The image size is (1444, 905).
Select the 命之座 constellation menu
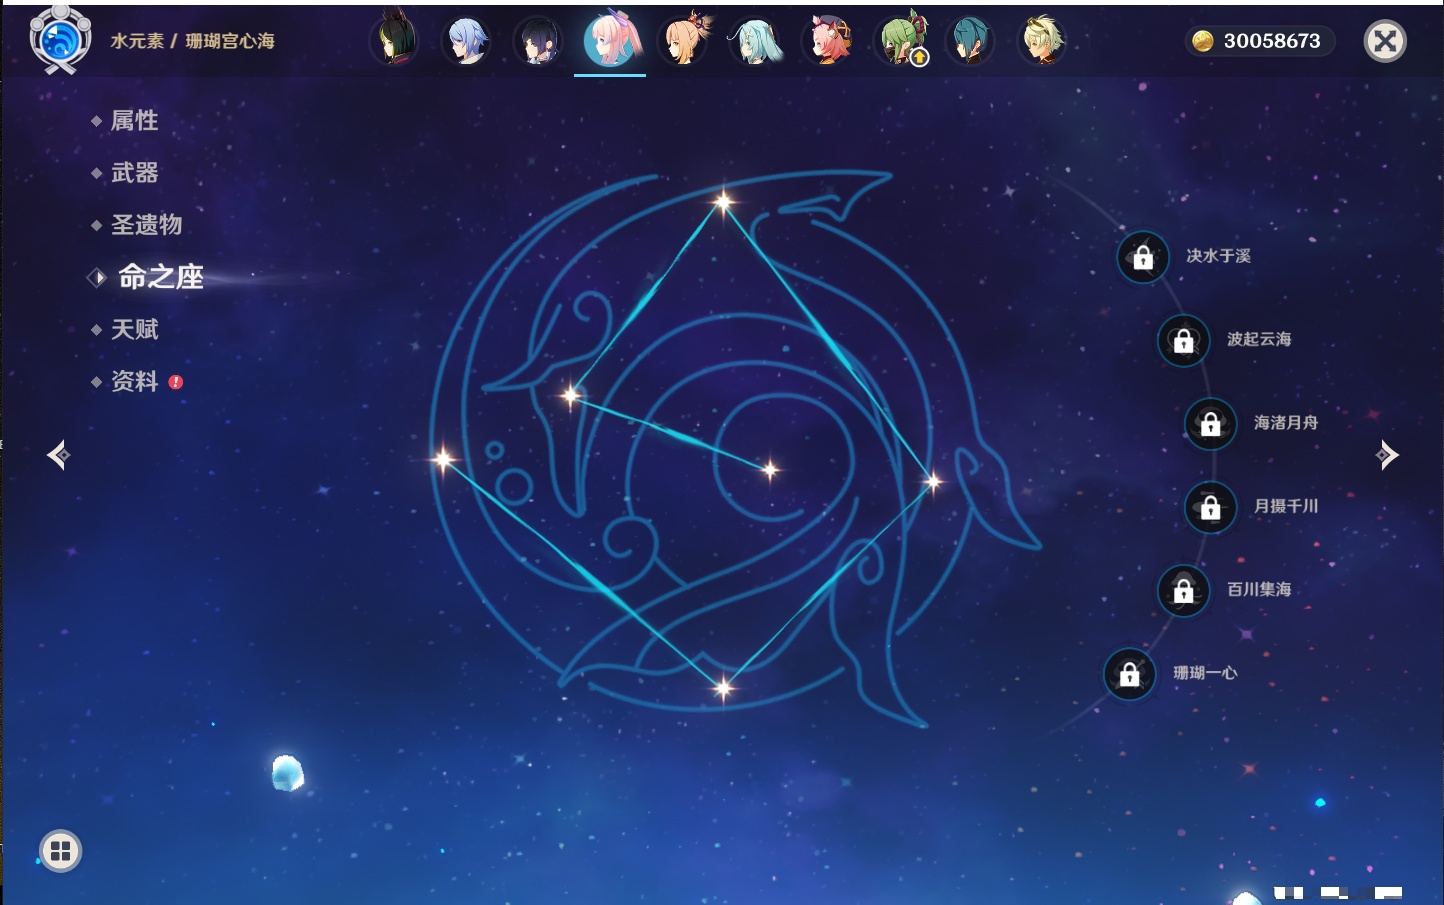(x=160, y=277)
